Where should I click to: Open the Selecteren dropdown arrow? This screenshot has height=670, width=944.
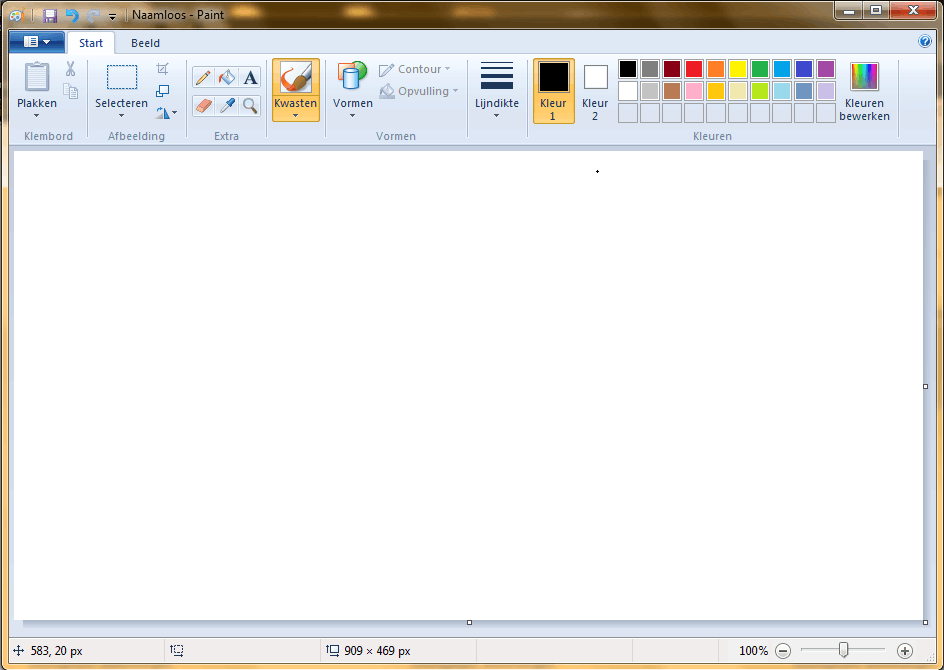point(122,116)
